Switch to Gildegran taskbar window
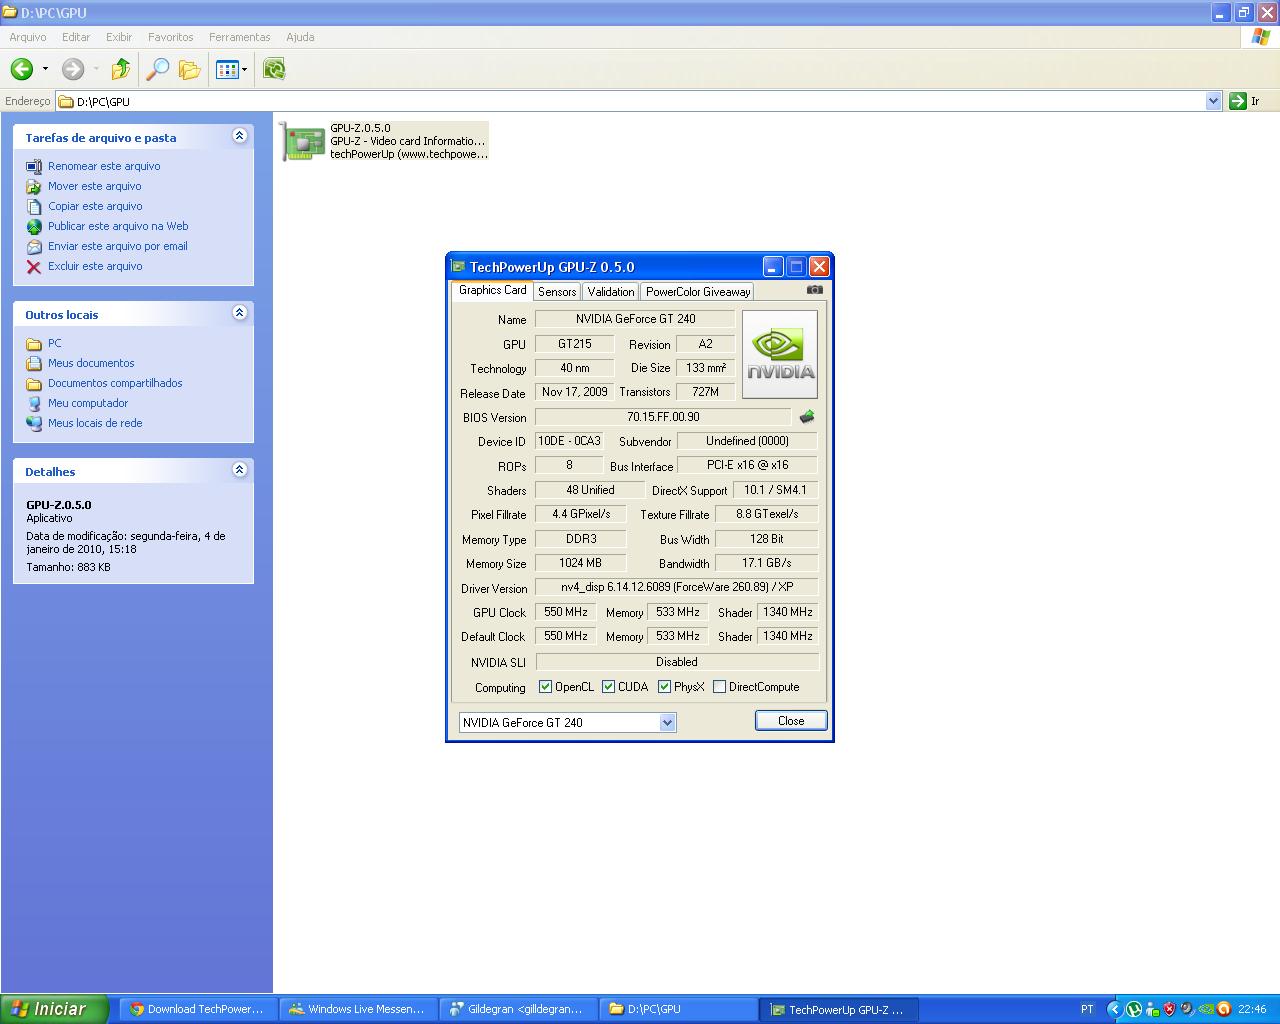 pyautogui.click(x=519, y=1009)
